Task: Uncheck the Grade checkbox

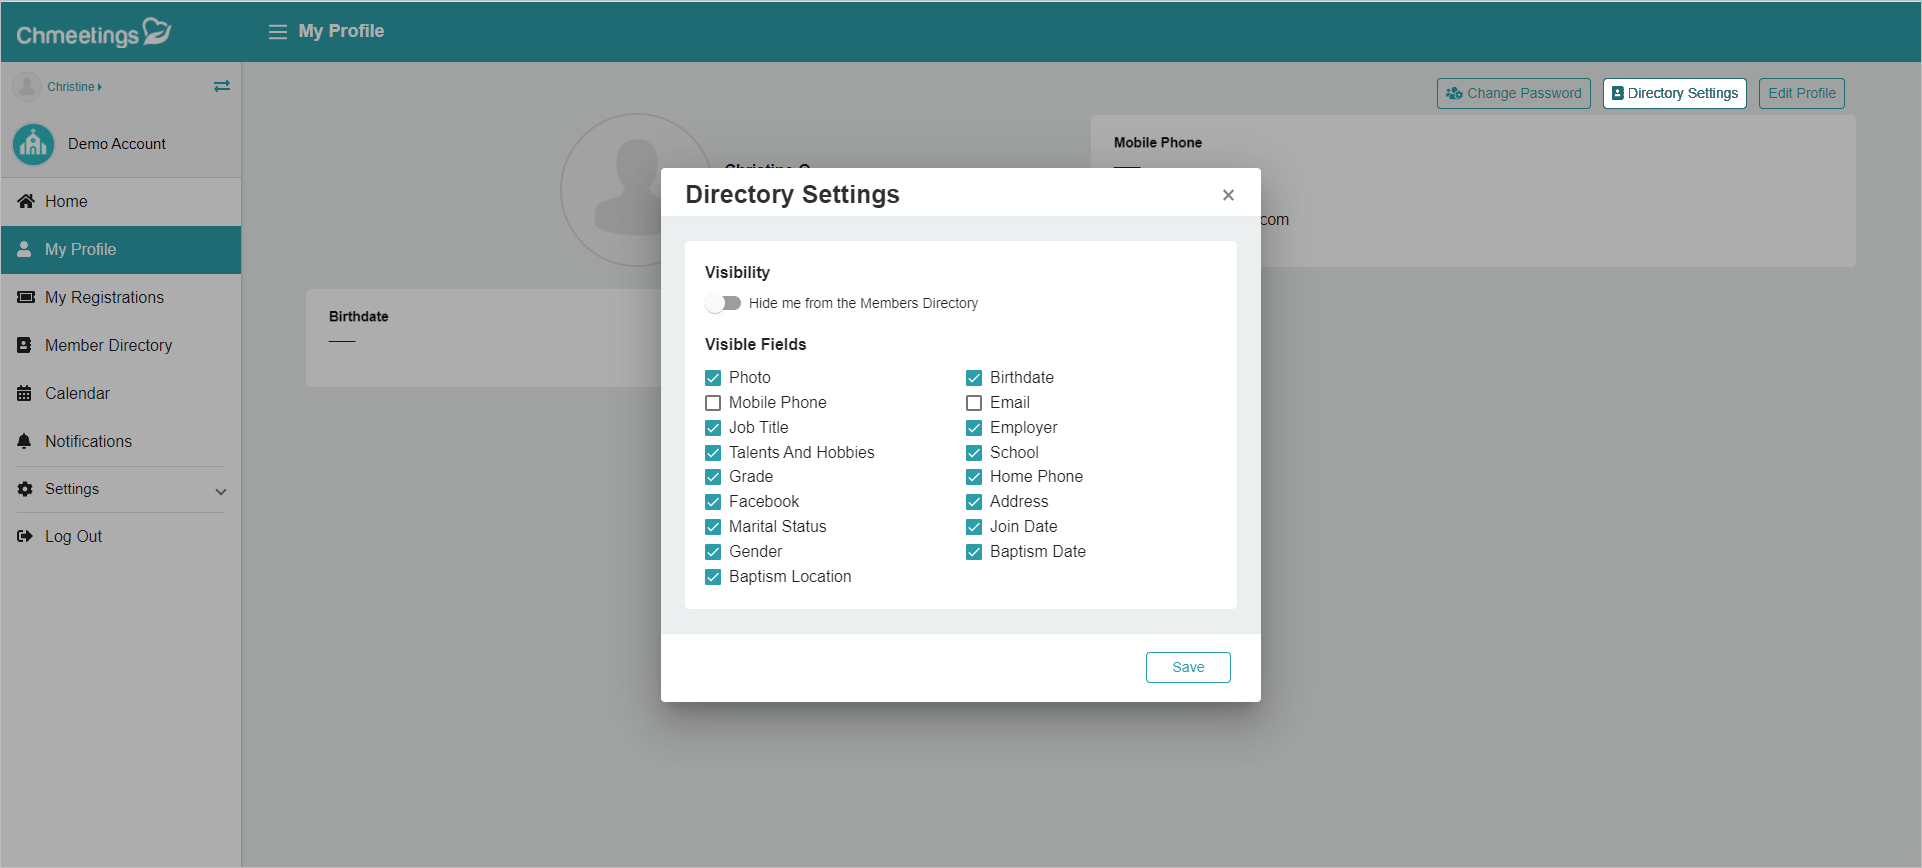Action: tap(713, 477)
